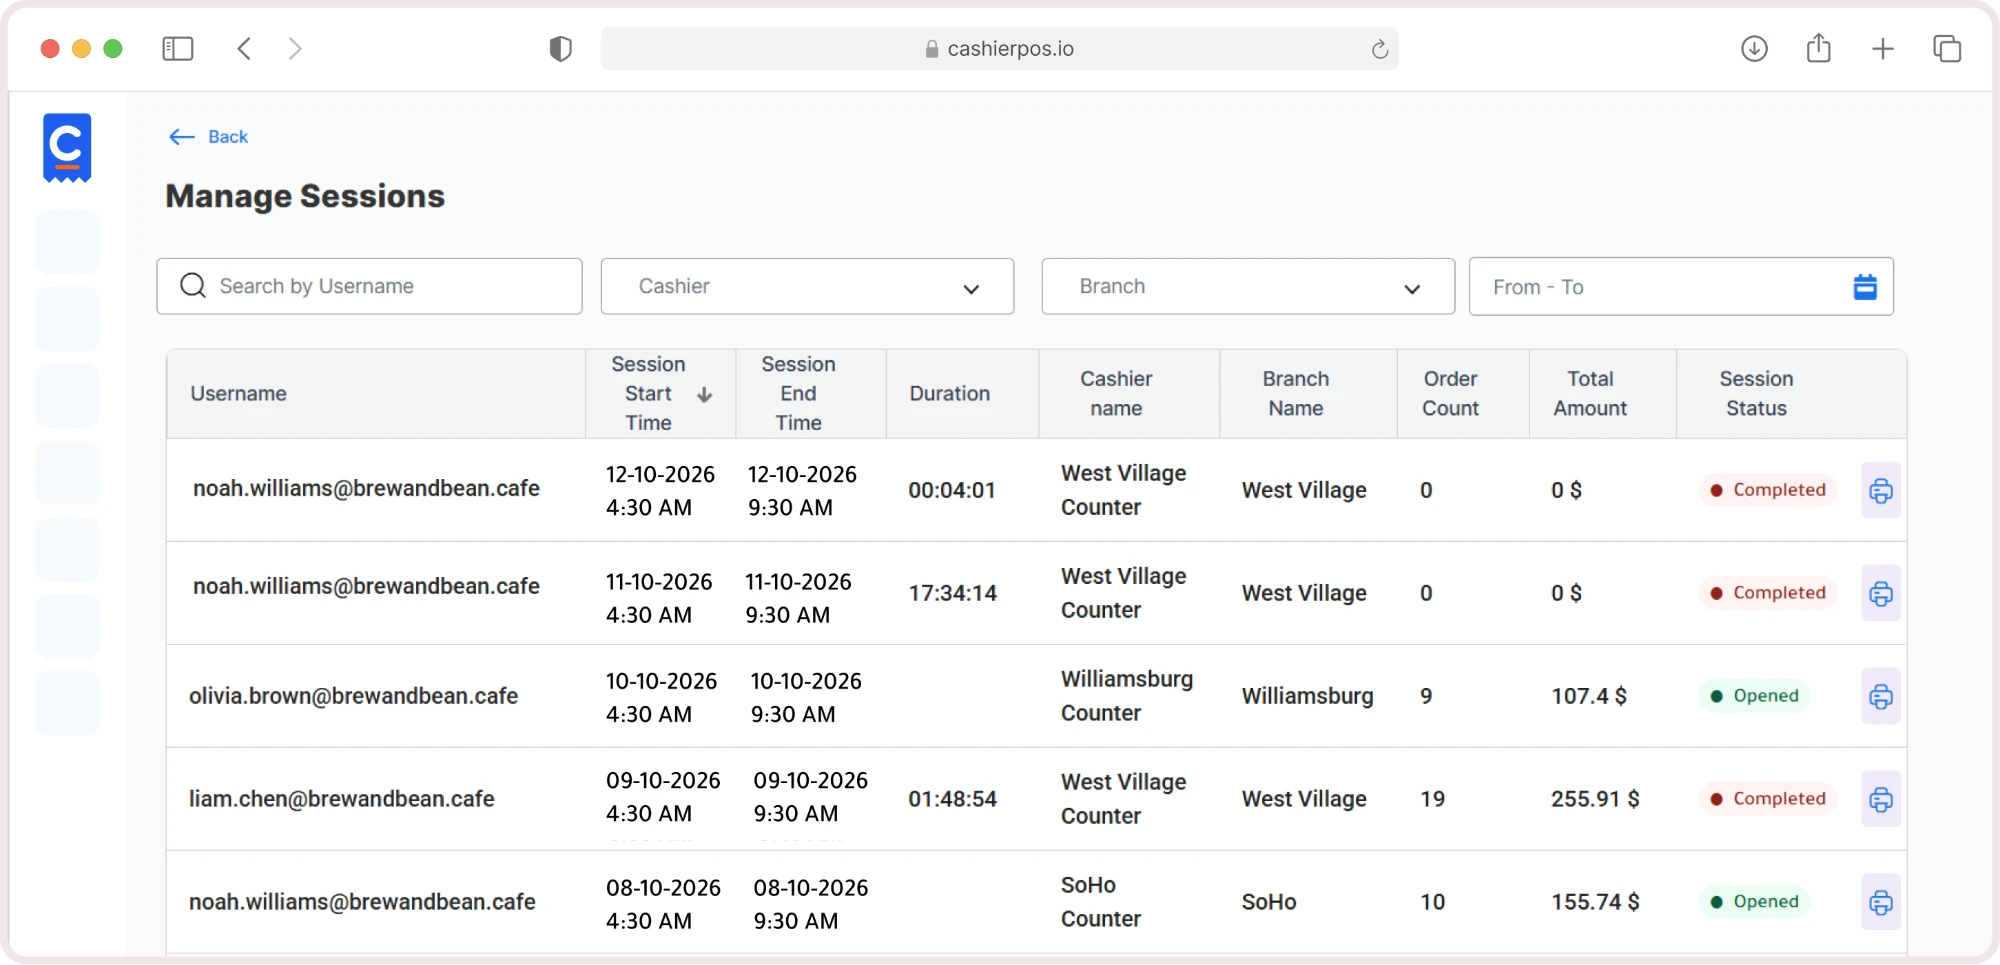Click the Search by Username field

(x=369, y=286)
